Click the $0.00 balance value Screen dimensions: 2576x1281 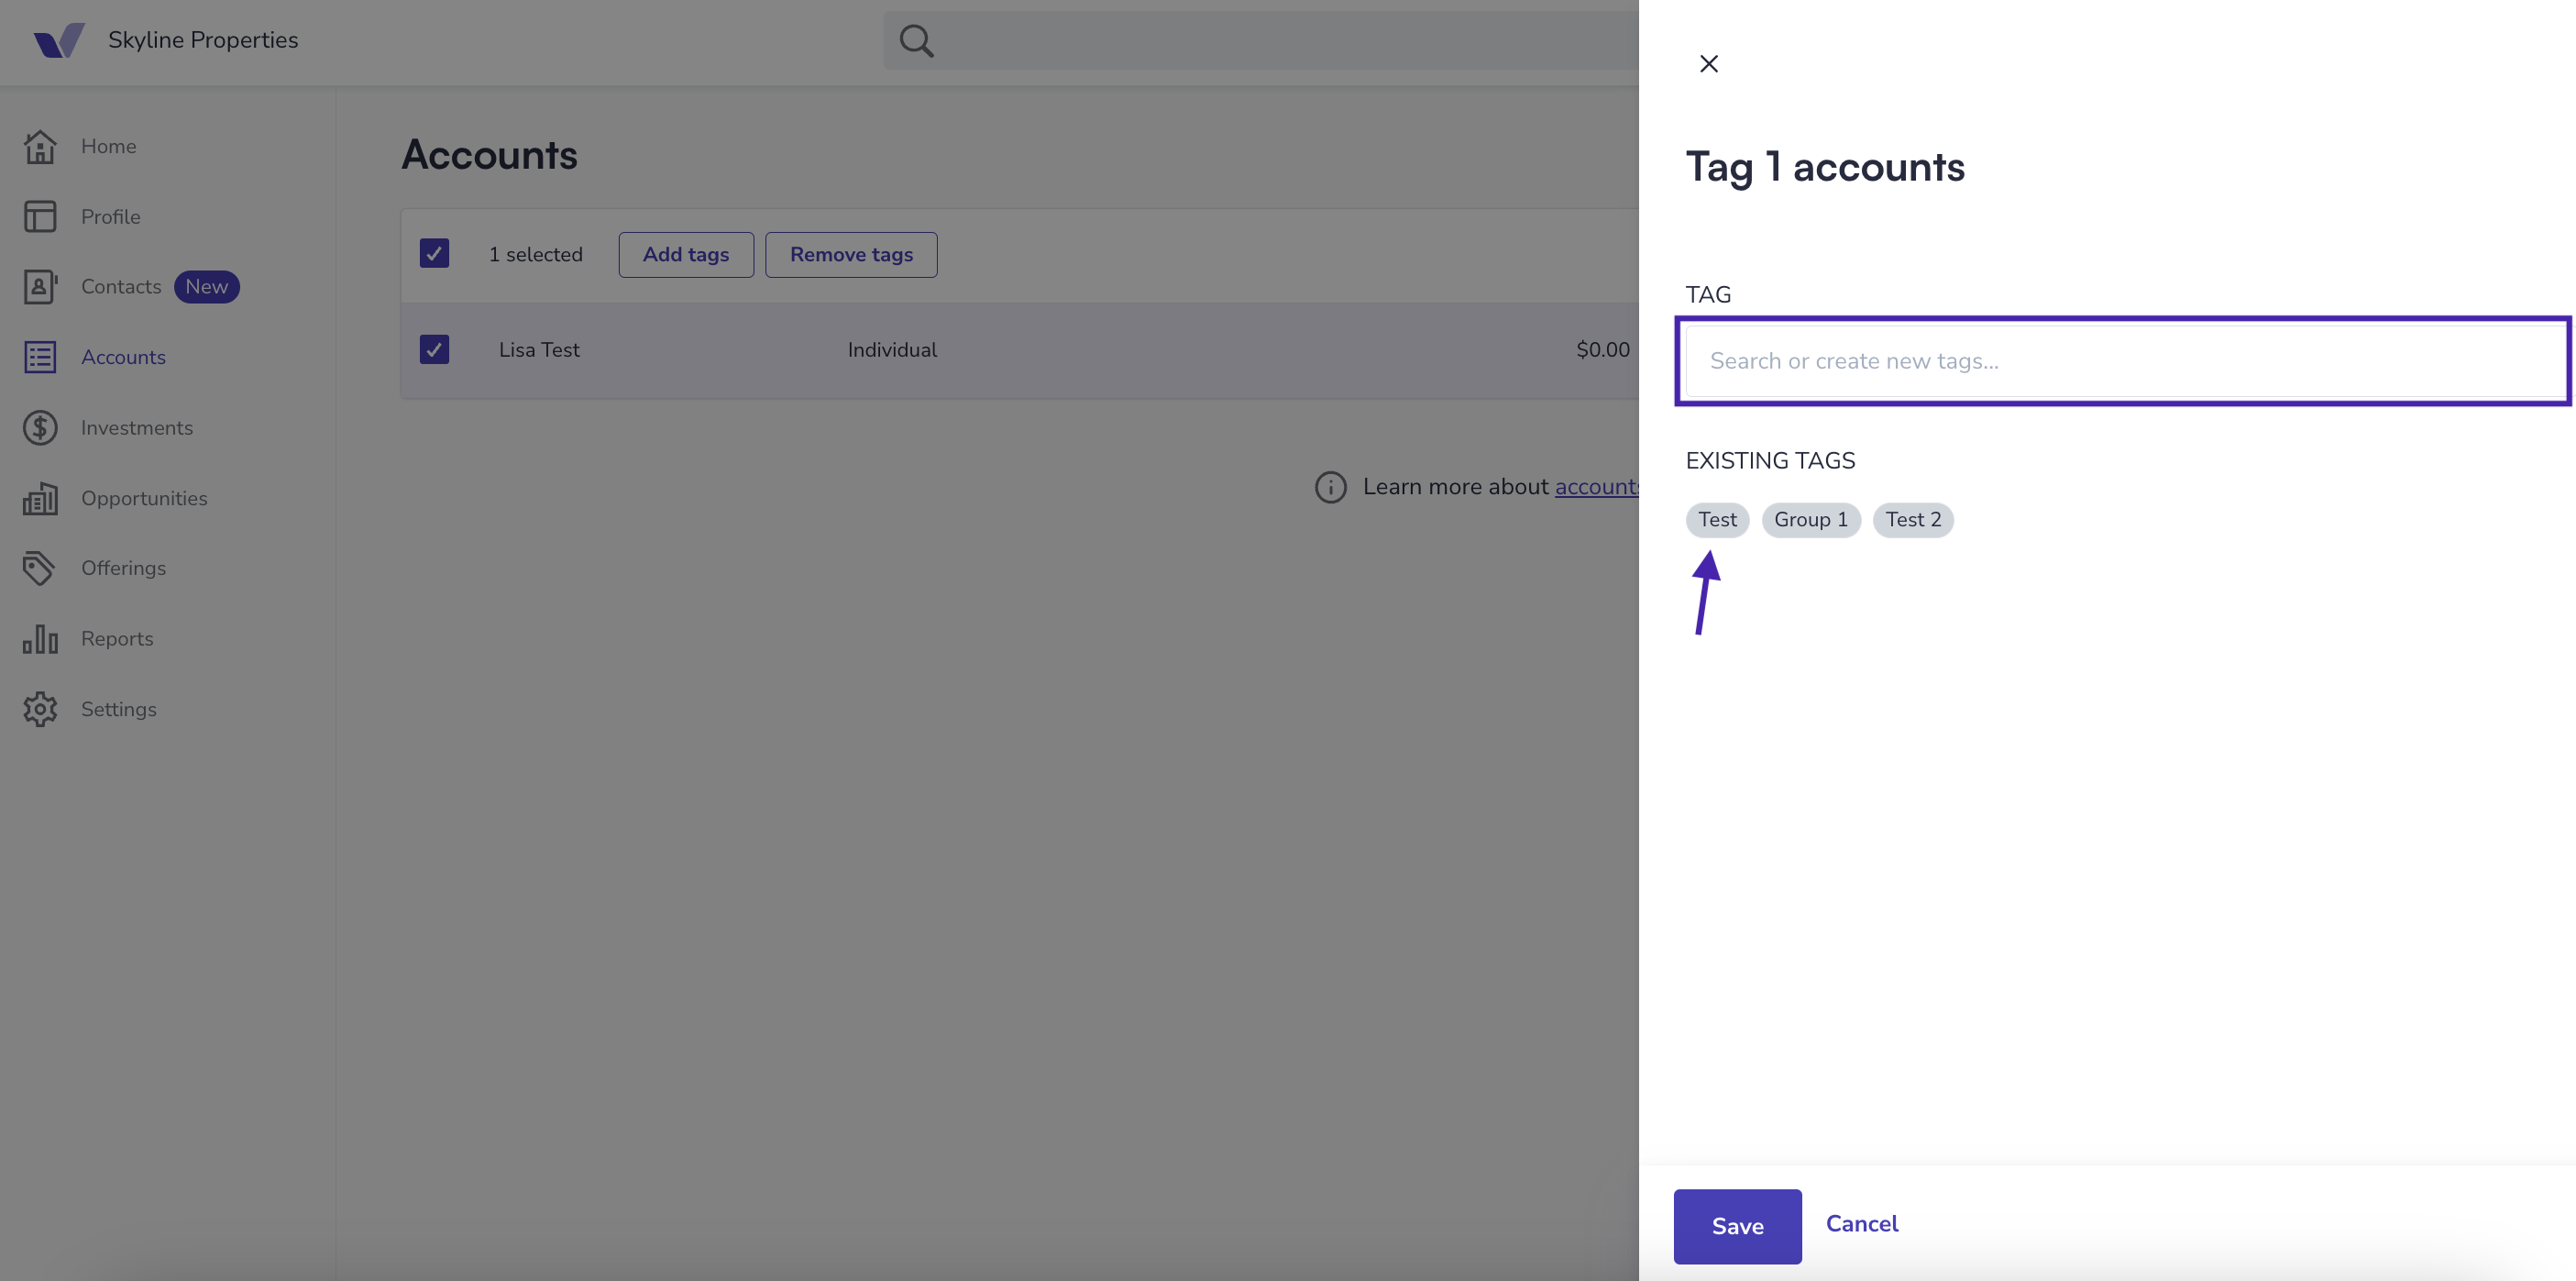point(1603,350)
